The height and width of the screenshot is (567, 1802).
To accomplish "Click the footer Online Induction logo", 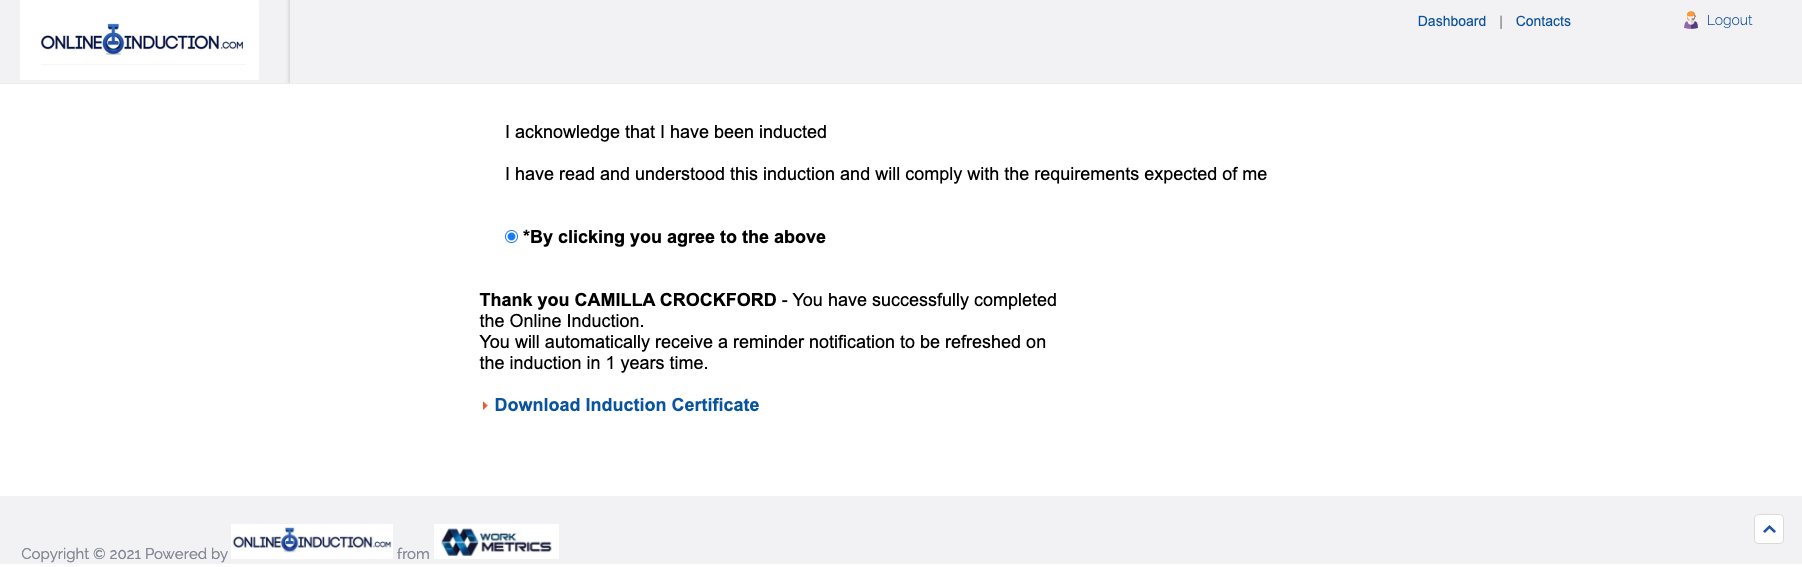I will pyautogui.click(x=311, y=542).
